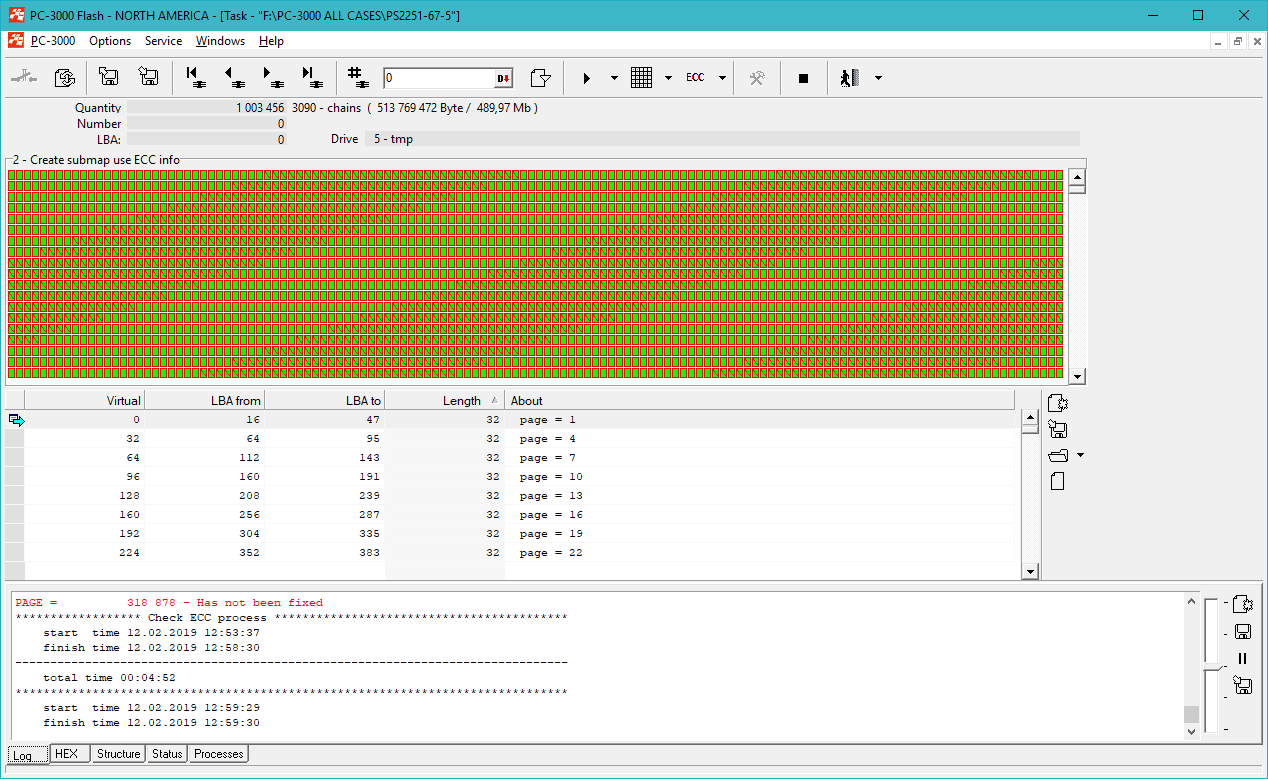
Task: Click save-with-arrow icon beside log panel
Action: (x=1242, y=685)
